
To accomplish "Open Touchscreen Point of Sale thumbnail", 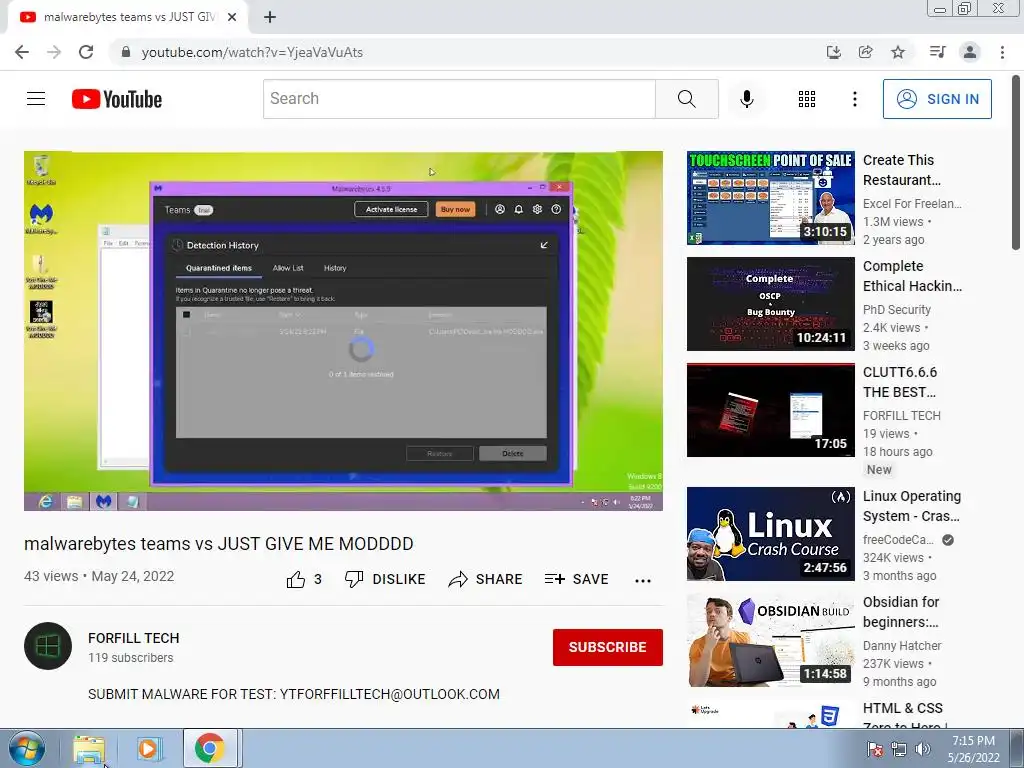I will click(x=771, y=199).
